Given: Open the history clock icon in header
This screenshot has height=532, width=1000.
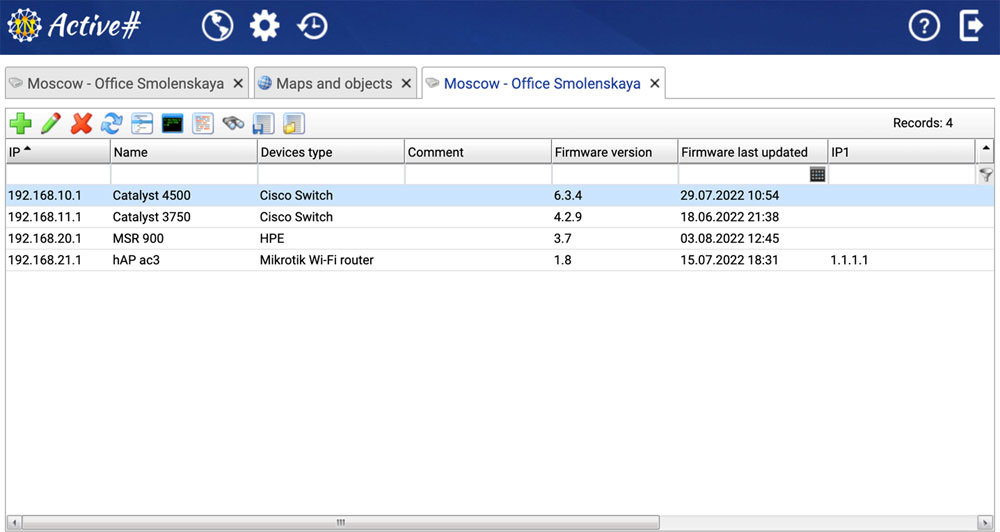Looking at the screenshot, I should tap(313, 26).
